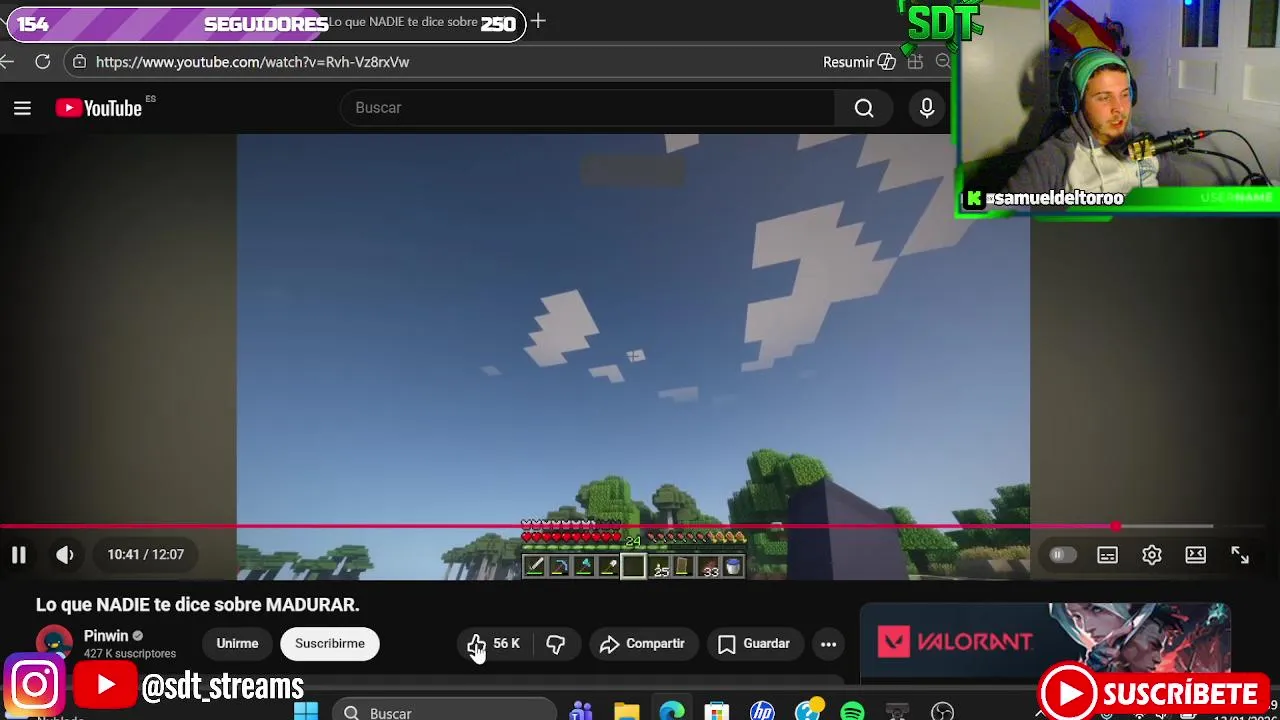Open the Valorant ad thumbnail
This screenshot has width=1280, height=720.
pos(1045,643)
